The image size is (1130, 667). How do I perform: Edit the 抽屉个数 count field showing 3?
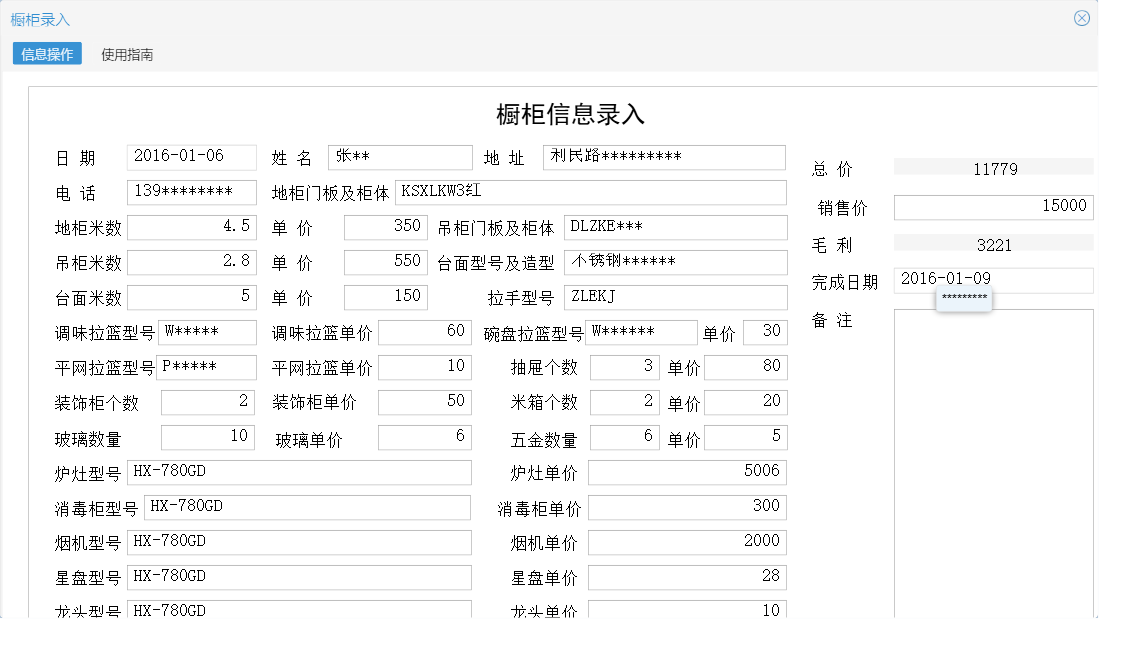(x=624, y=367)
